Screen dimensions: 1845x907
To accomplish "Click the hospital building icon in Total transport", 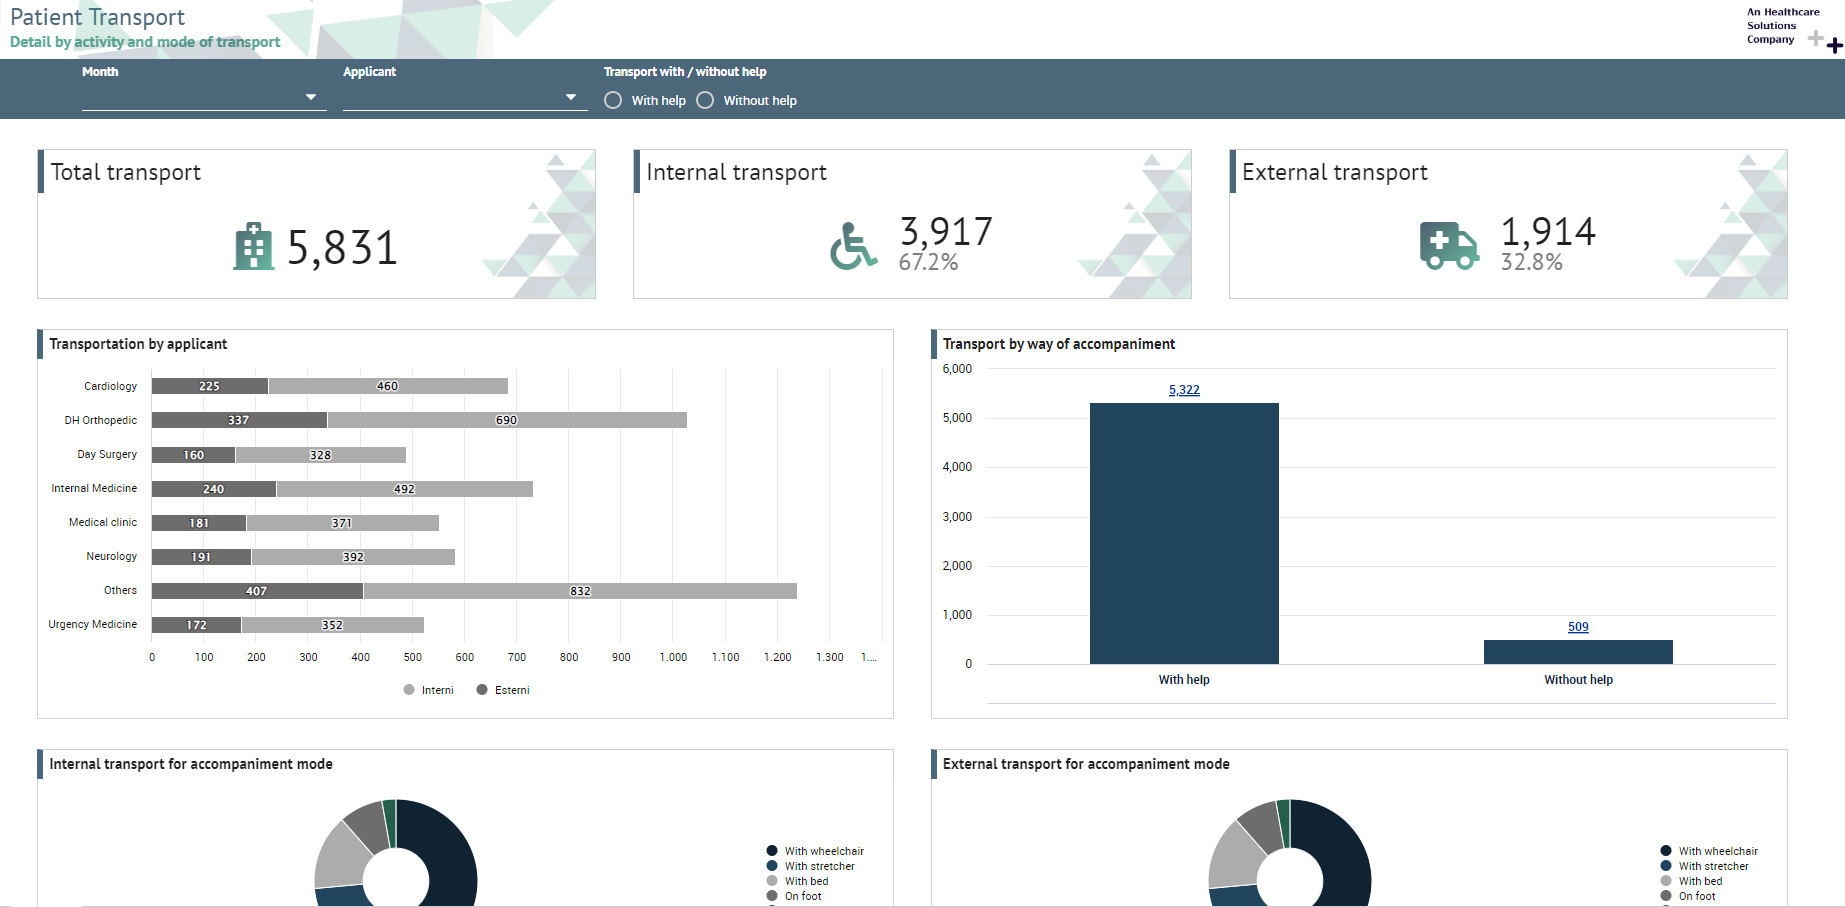I will [253, 246].
